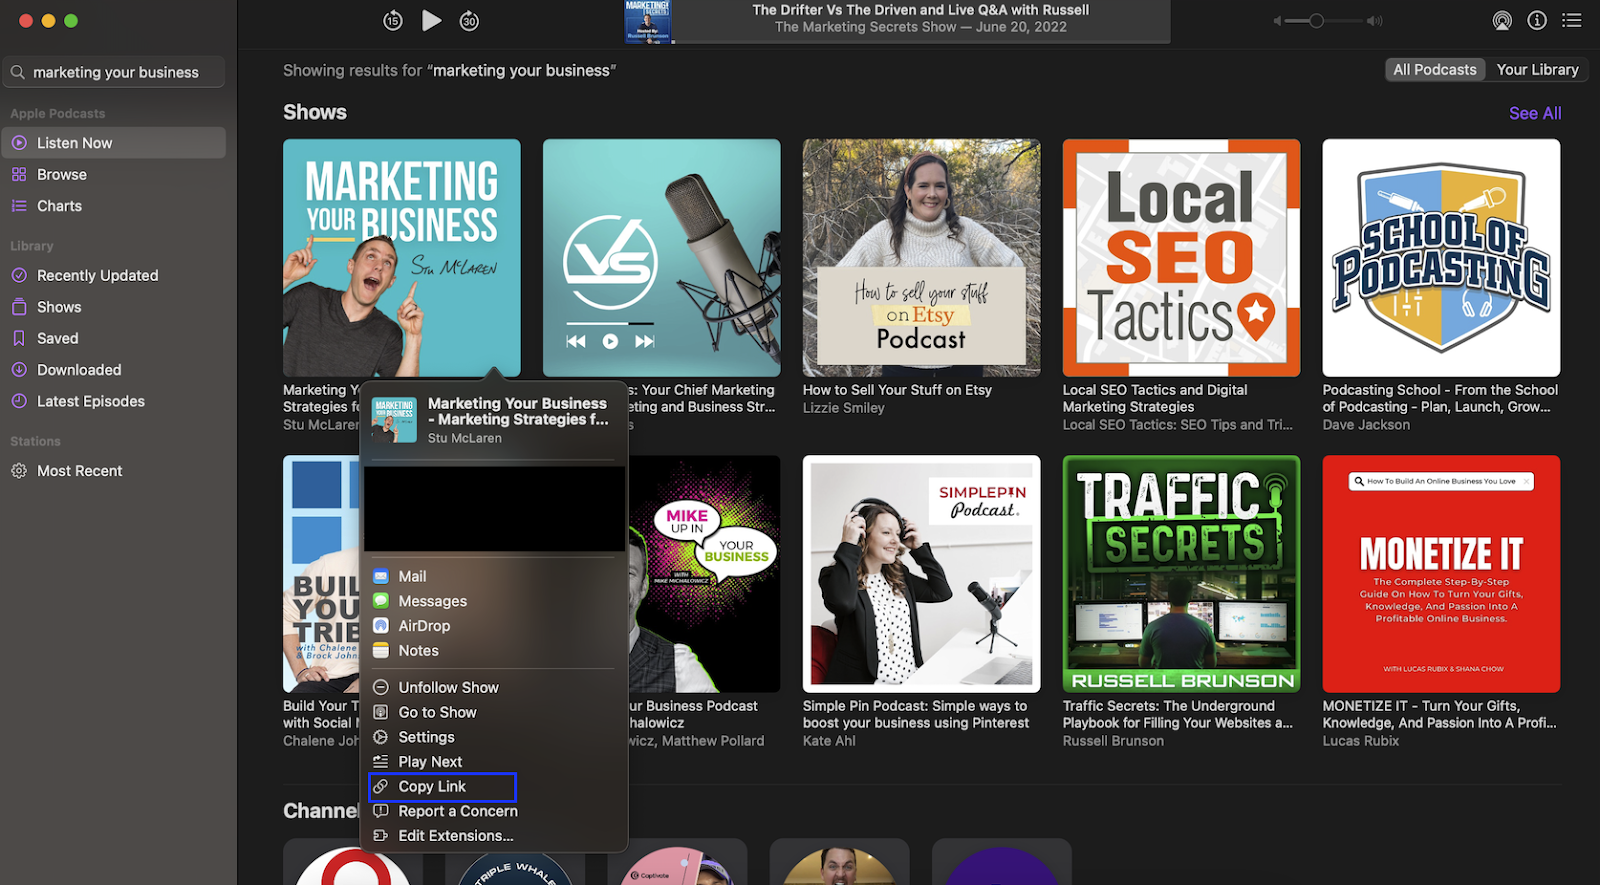Open AirPlay output selector icon
Image resolution: width=1600 pixels, height=885 pixels.
(x=1502, y=20)
